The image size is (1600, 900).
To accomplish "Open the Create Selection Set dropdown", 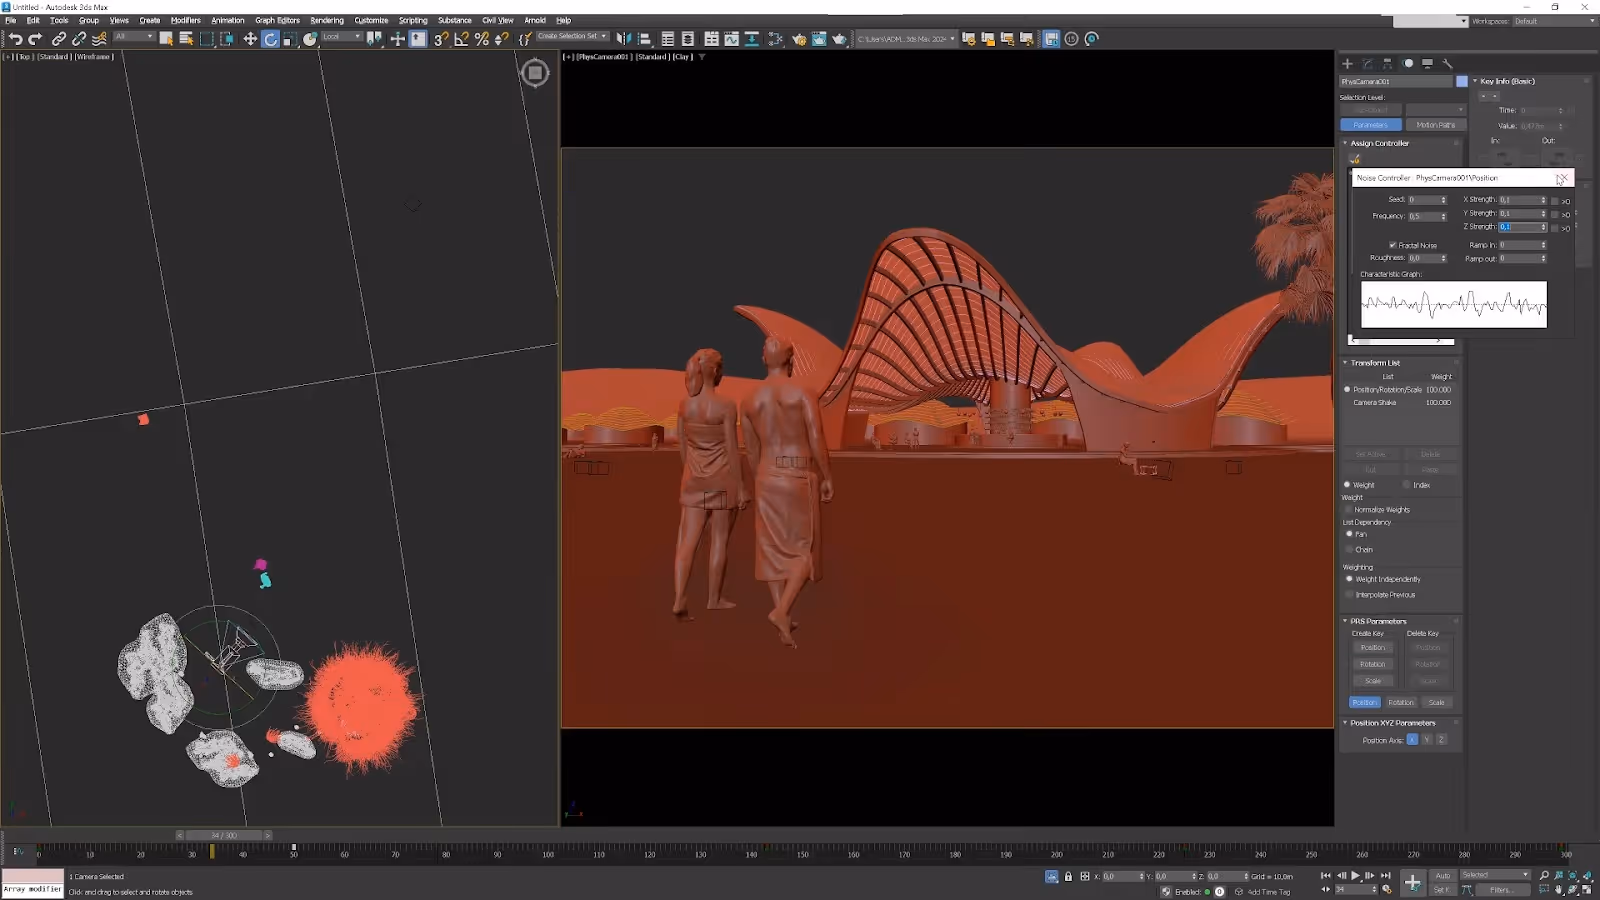I will click(x=572, y=36).
